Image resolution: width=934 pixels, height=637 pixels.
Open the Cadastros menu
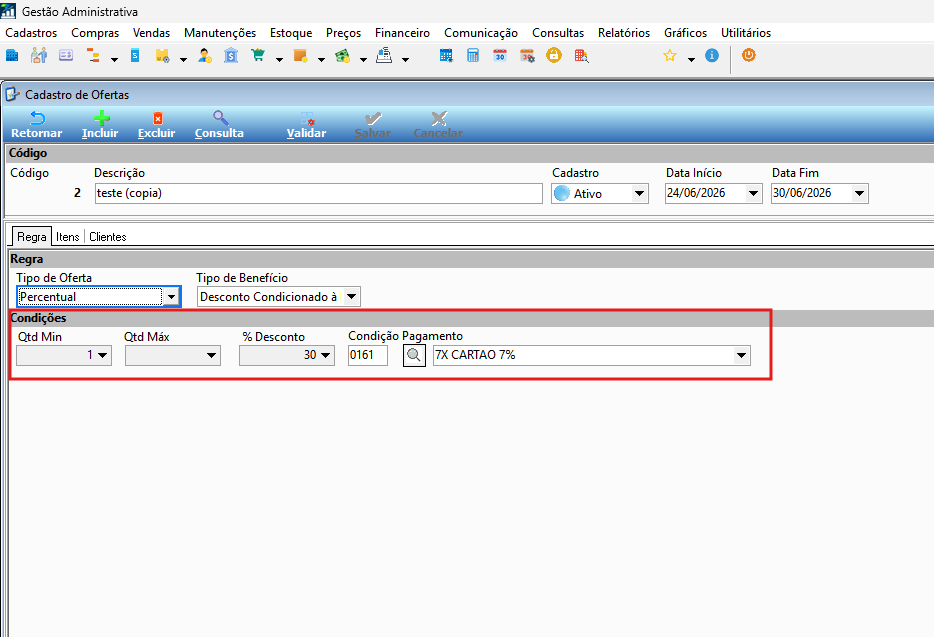32,33
